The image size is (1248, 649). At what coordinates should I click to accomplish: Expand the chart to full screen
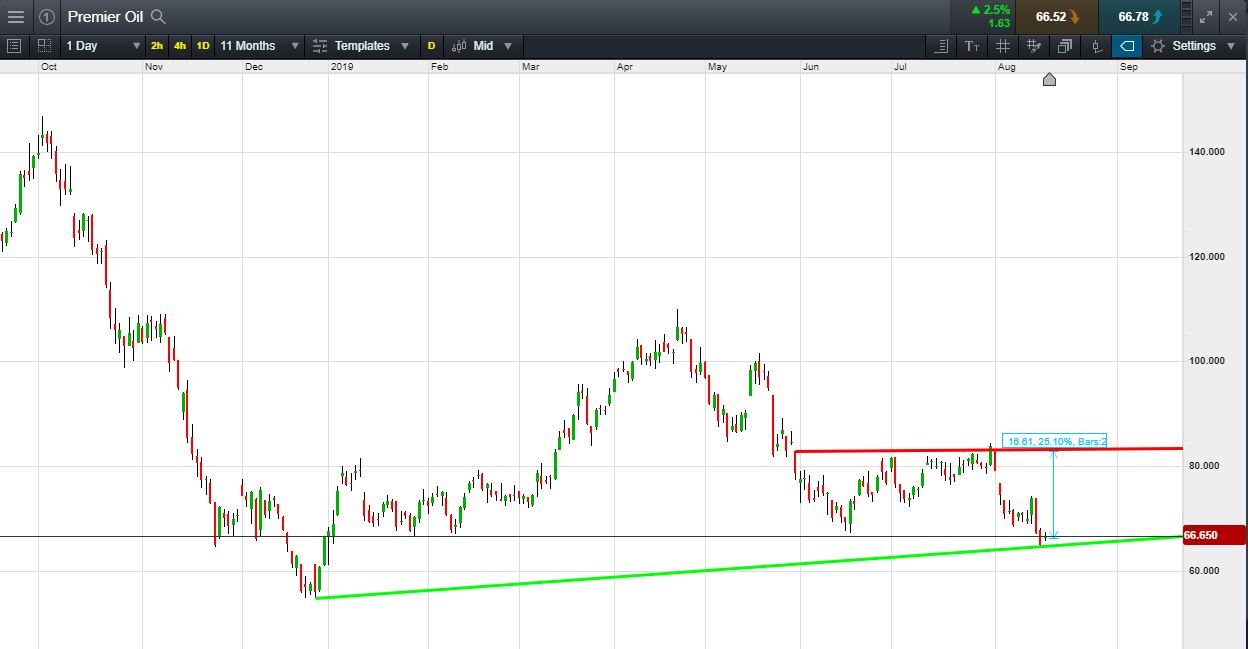click(1206, 17)
